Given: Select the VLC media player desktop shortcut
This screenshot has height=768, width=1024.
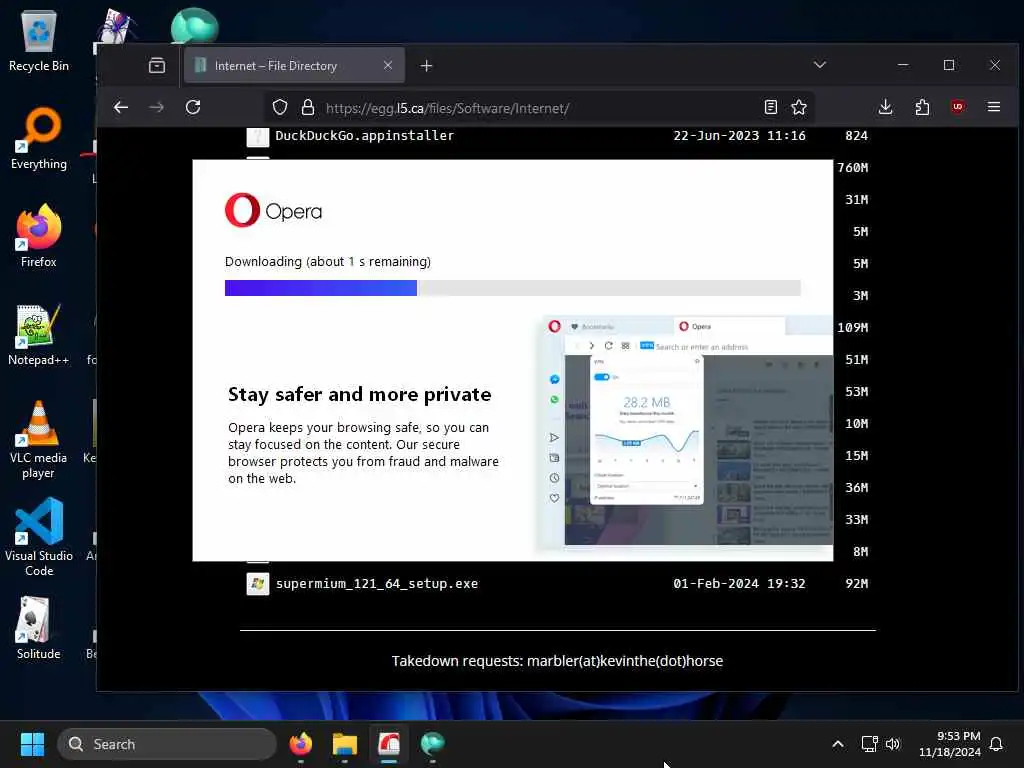Looking at the screenshot, I should (39, 440).
